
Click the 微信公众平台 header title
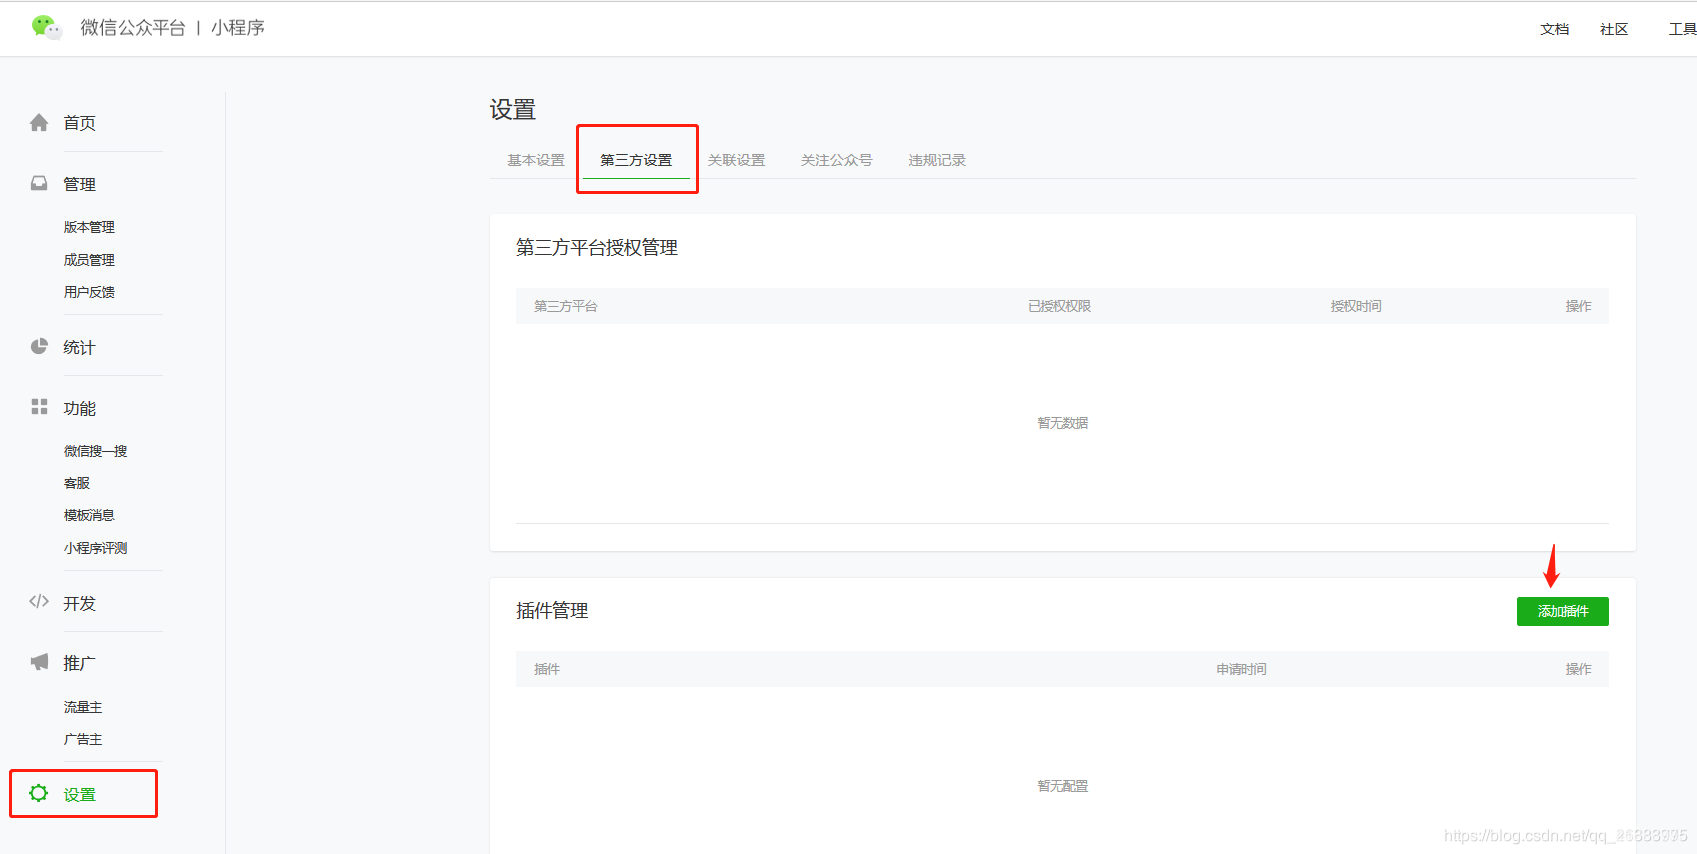(x=133, y=28)
